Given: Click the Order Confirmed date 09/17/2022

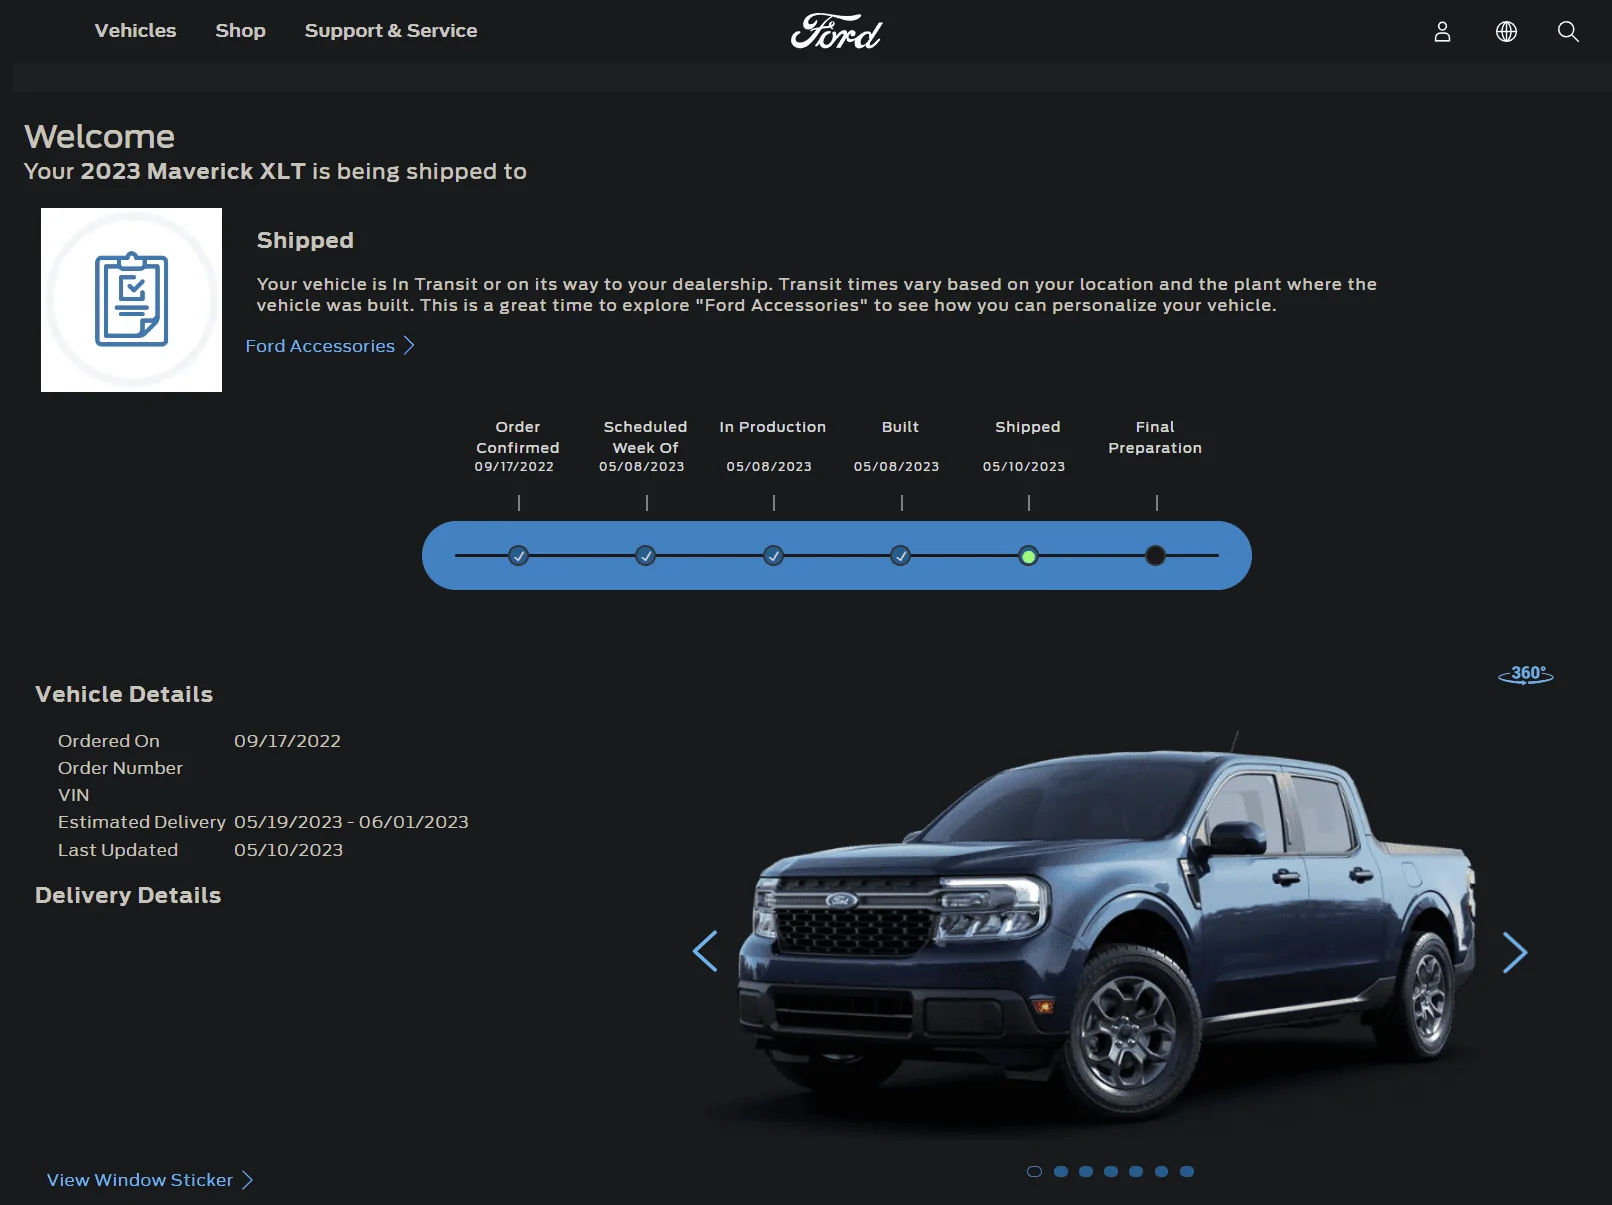Looking at the screenshot, I should click(x=514, y=467).
